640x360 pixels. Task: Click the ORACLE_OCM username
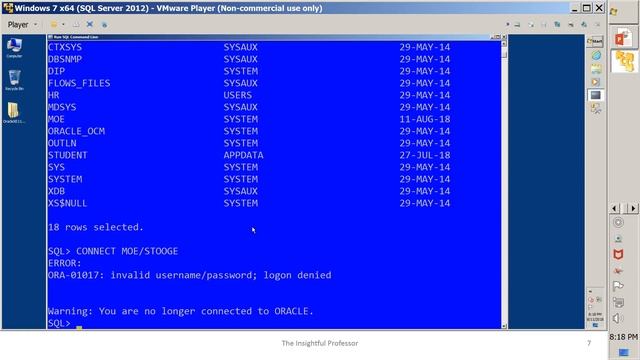(76, 131)
